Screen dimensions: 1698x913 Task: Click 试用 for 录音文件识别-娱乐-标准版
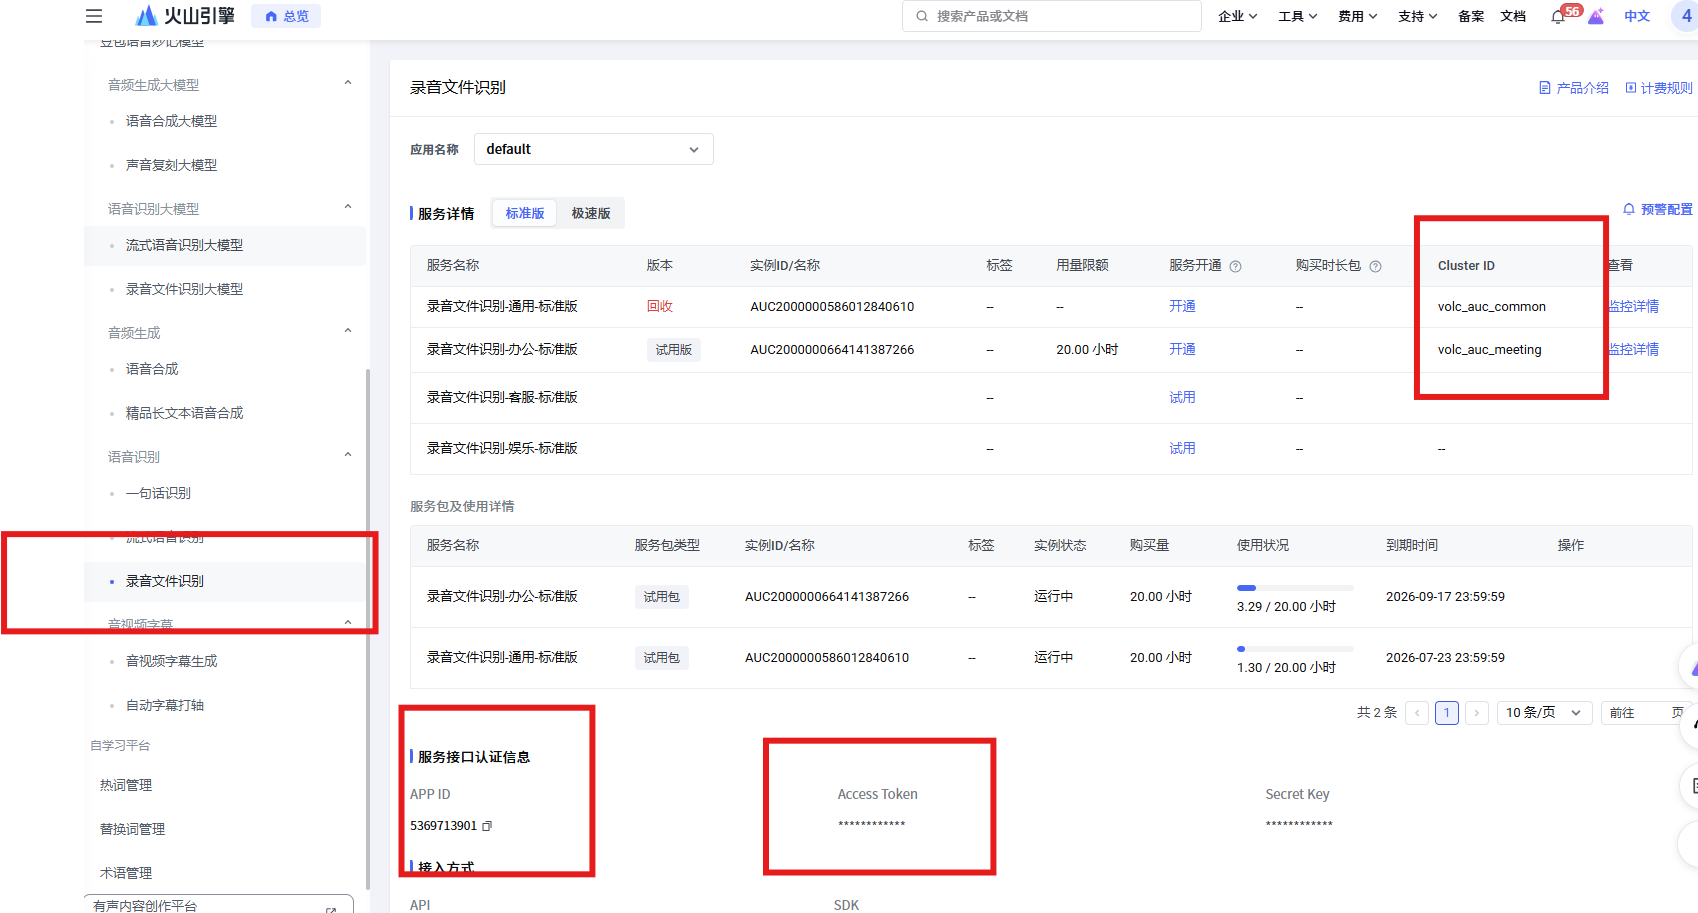1182,448
